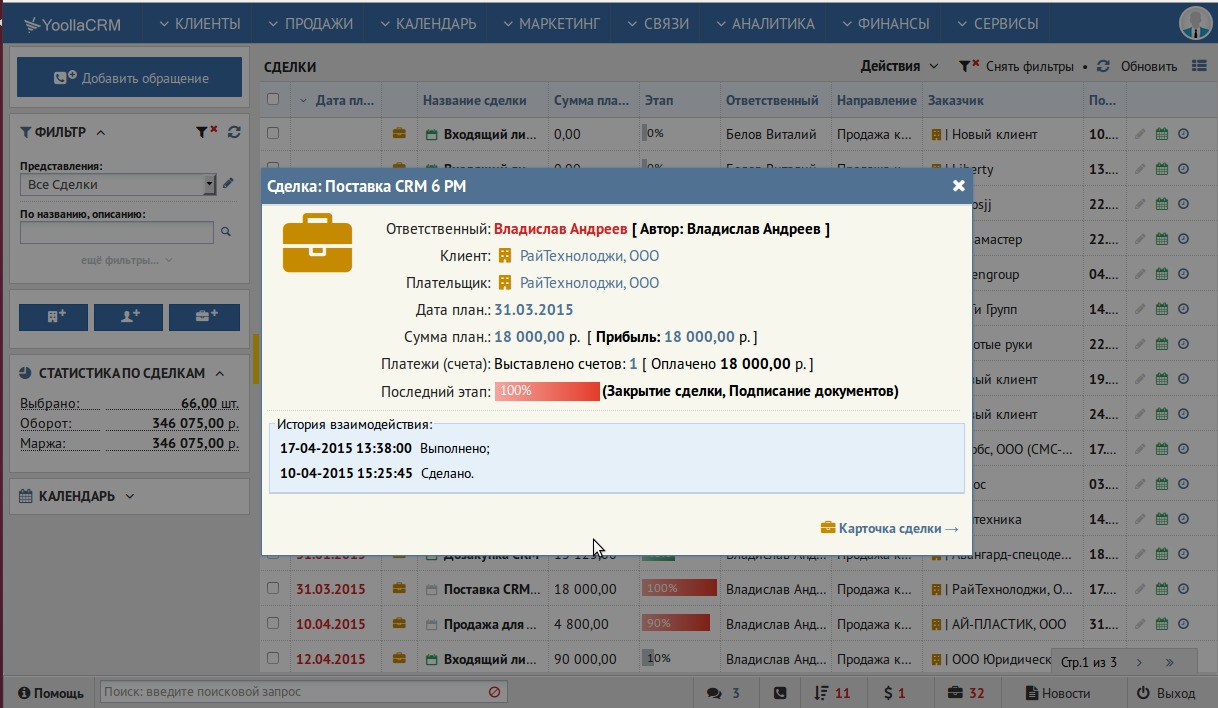The height and width of the screenshot is (708, 1218).
Task: Open chat messages indicator showing 3
Action: tap(724, 692)
